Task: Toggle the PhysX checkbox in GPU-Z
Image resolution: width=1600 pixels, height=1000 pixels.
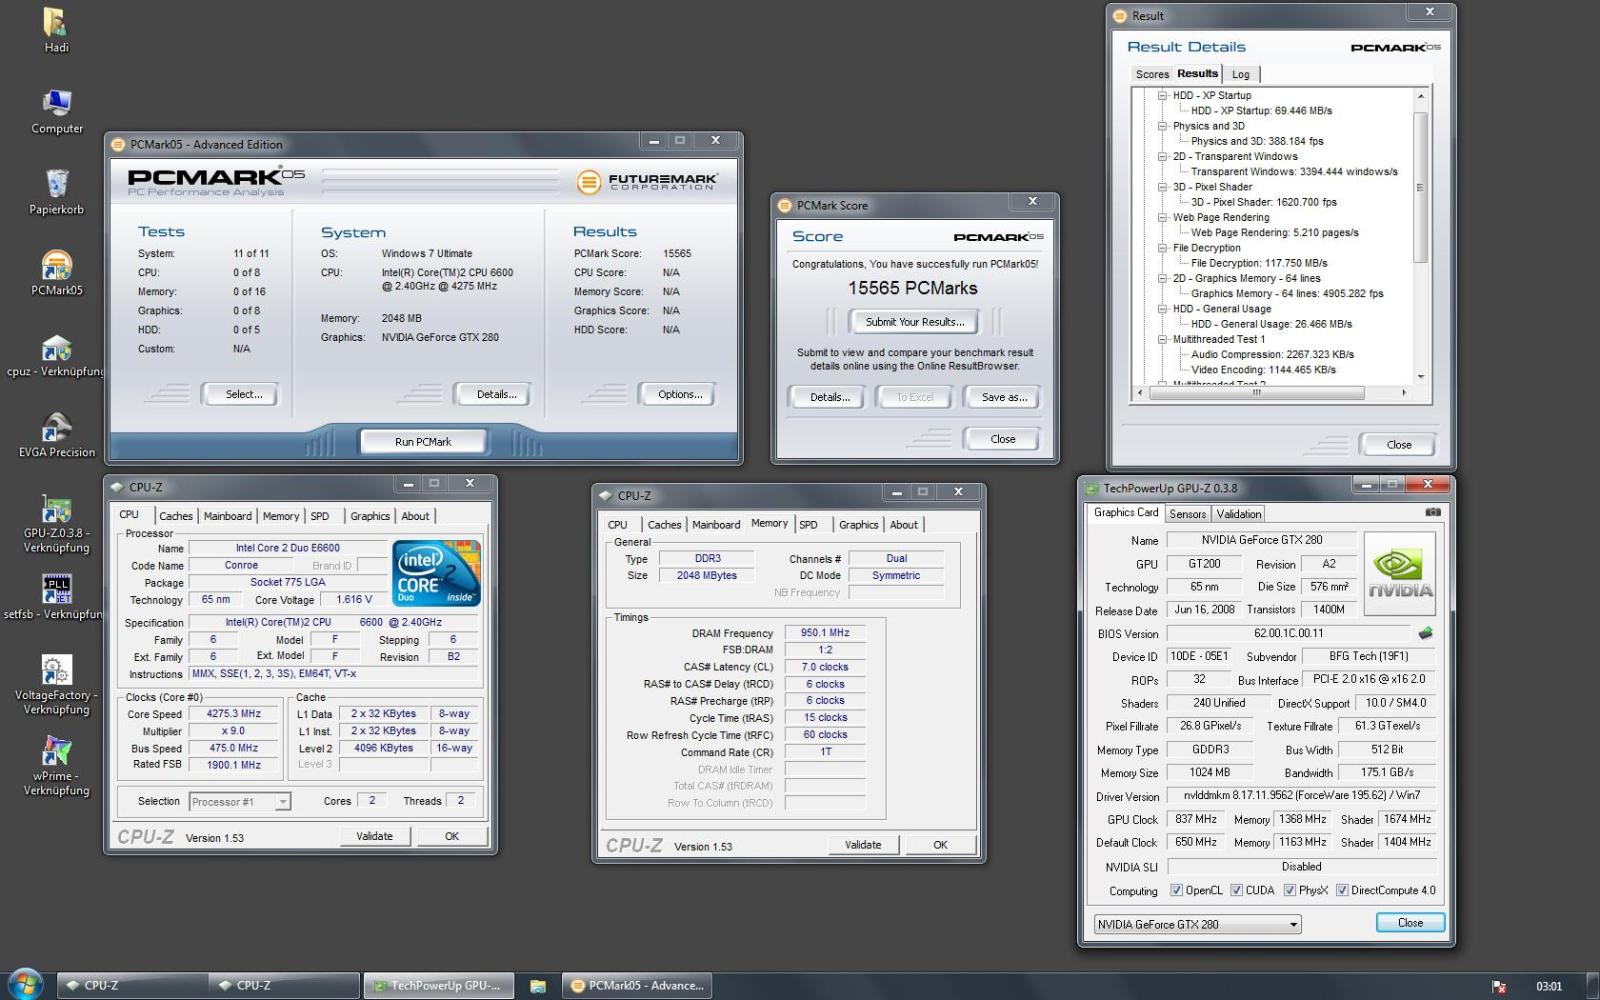Action: click(x=1290, y=890)
